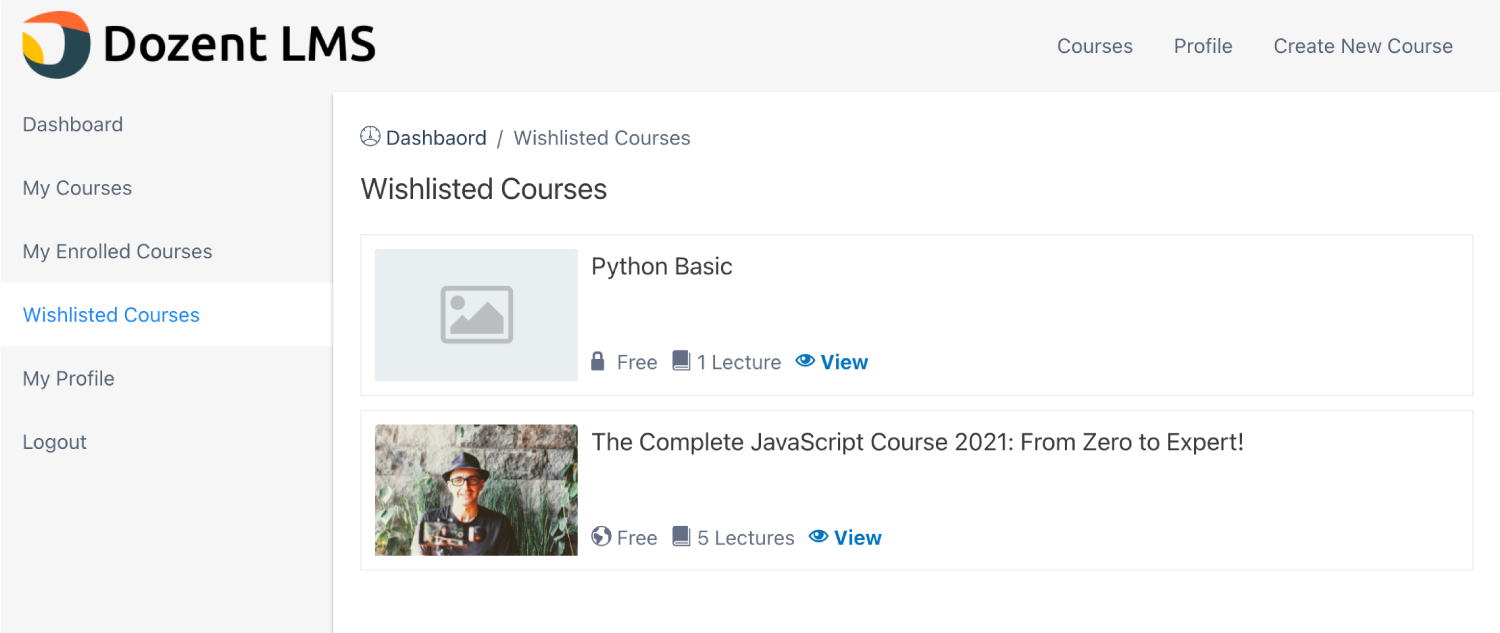1500x633 pixels.
Task: Open the Profile top menu item
Action: point(1203,46)
